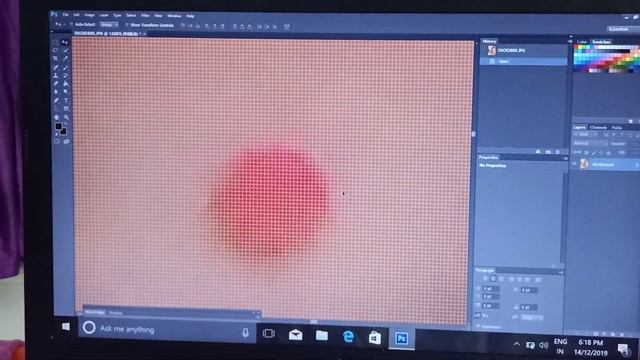Open the Edit menu
The height and width of the screenshot is (360, 640).
[x=76, y=15]
